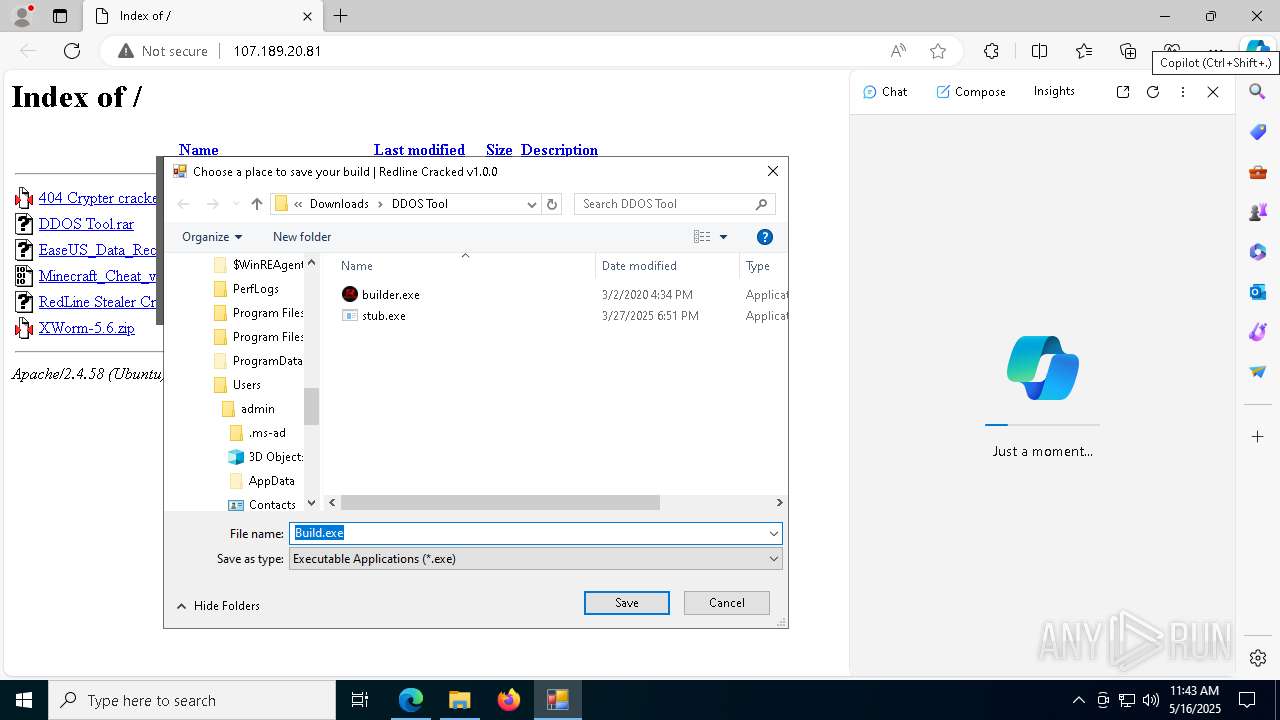1280x720 pixels.
Task: Open new tab with plus button
Action: 341,16
